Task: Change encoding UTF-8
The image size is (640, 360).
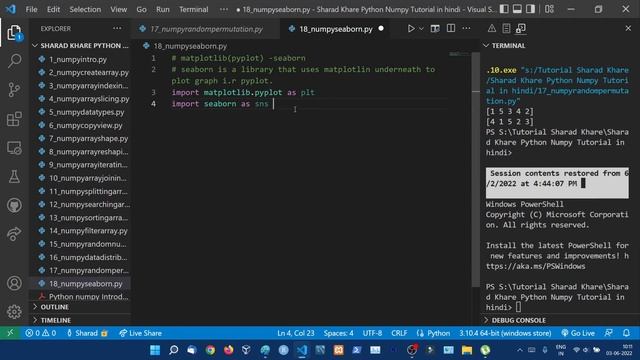Action: point(372,333)
